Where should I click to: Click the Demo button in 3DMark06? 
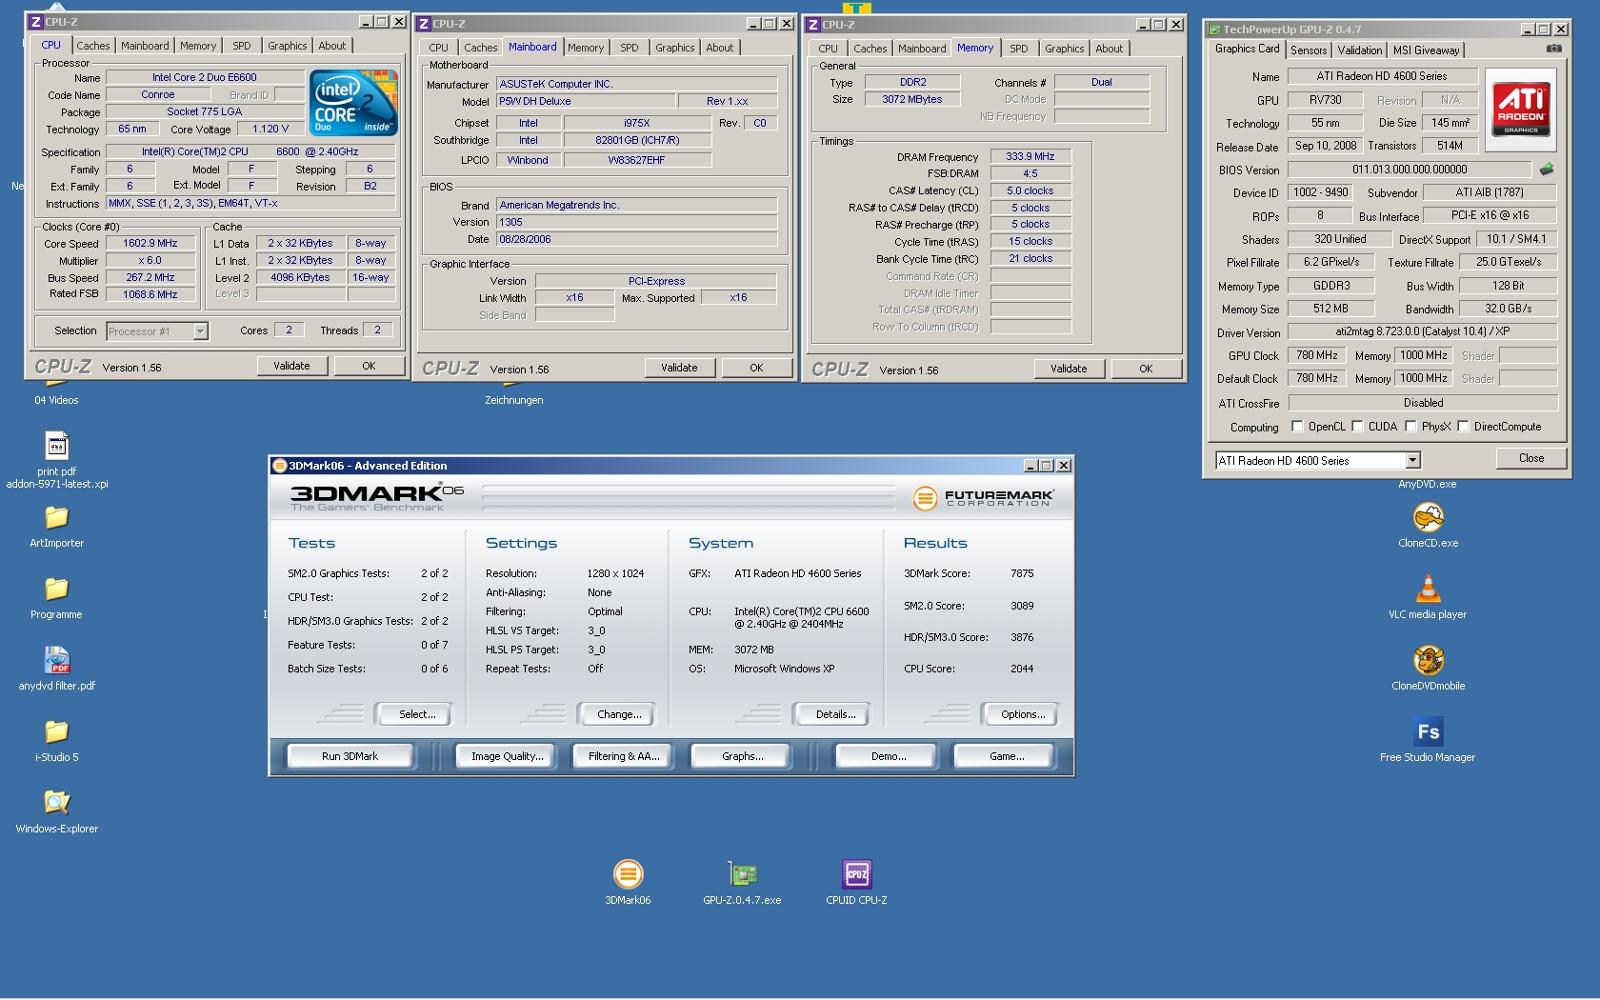(888, 756)
